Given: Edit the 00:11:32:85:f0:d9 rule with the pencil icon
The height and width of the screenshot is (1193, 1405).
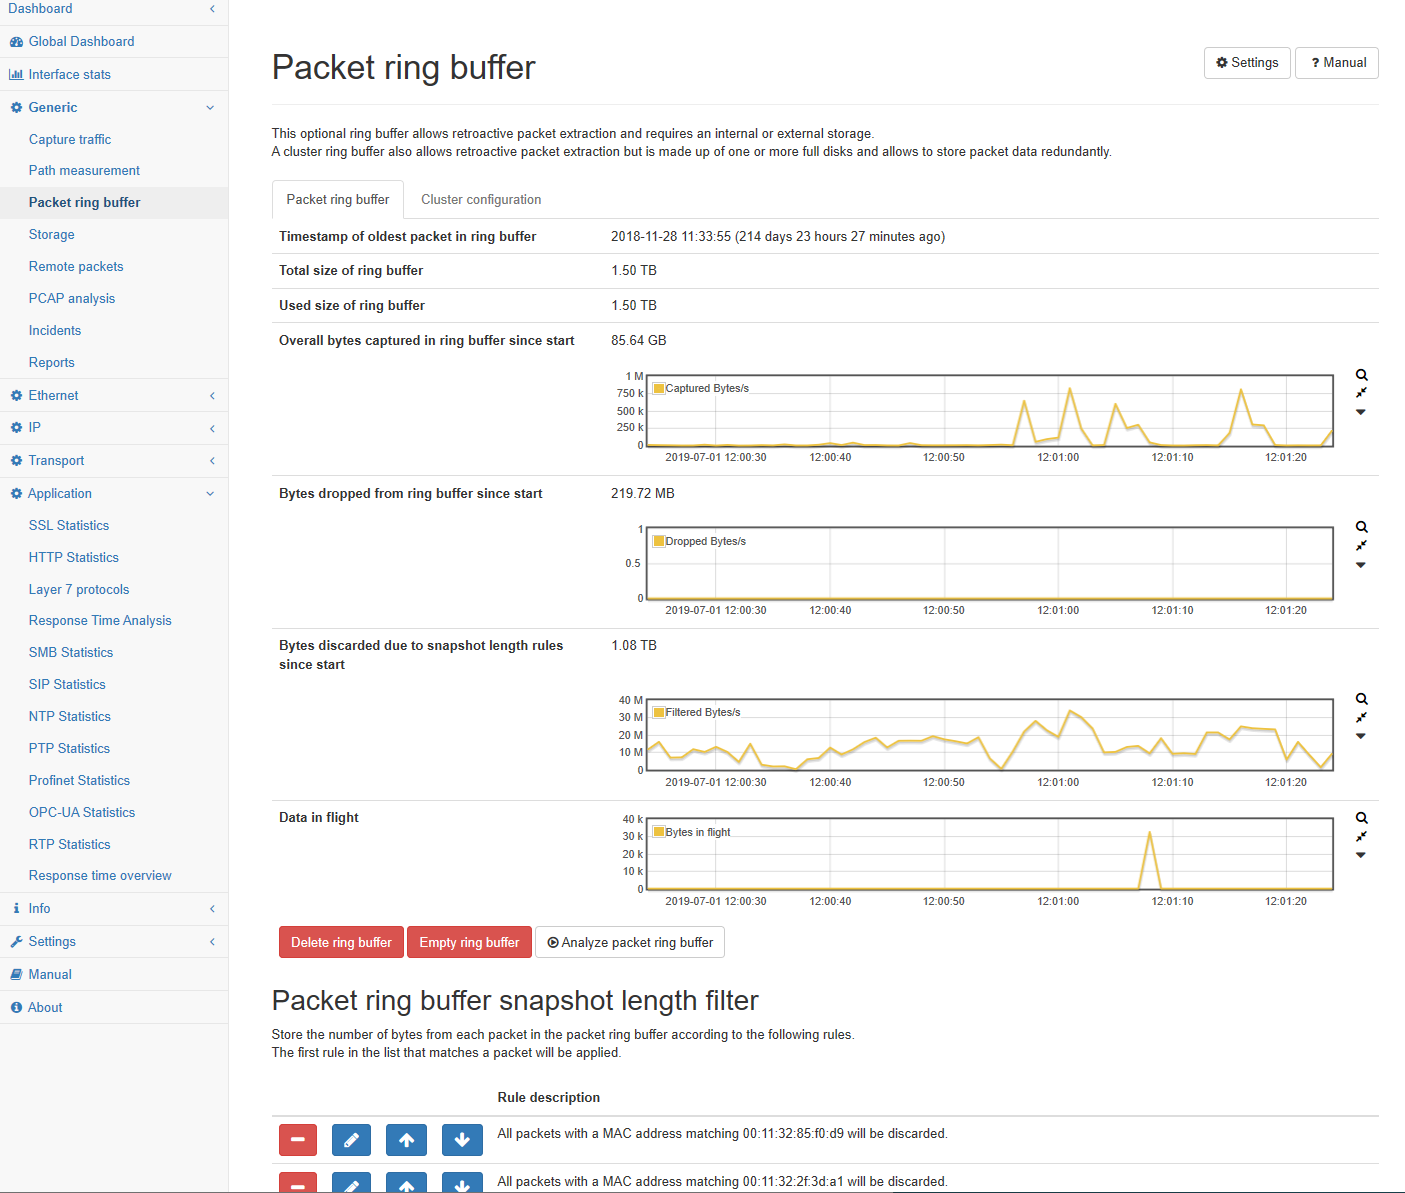Looking at the screenshot, I should tap(351, 1139).
